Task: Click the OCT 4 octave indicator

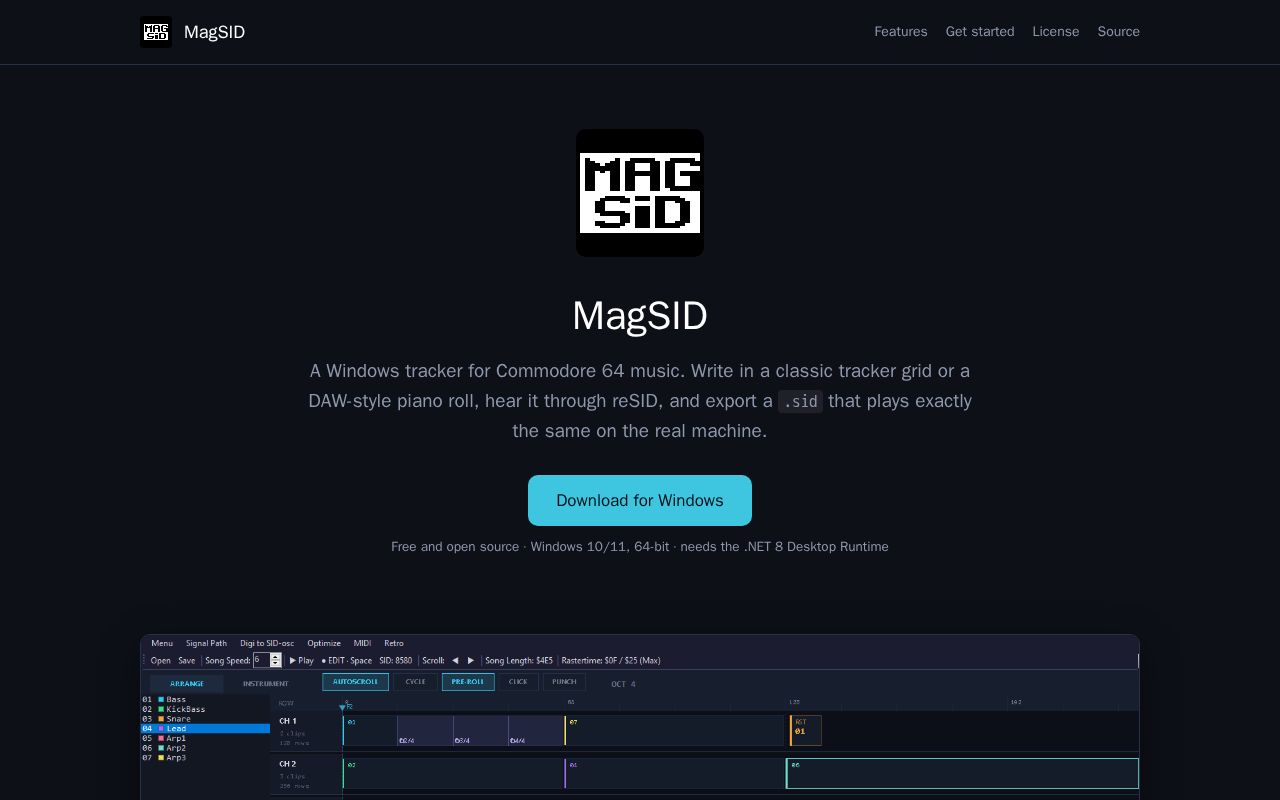Action: [623, 684]
